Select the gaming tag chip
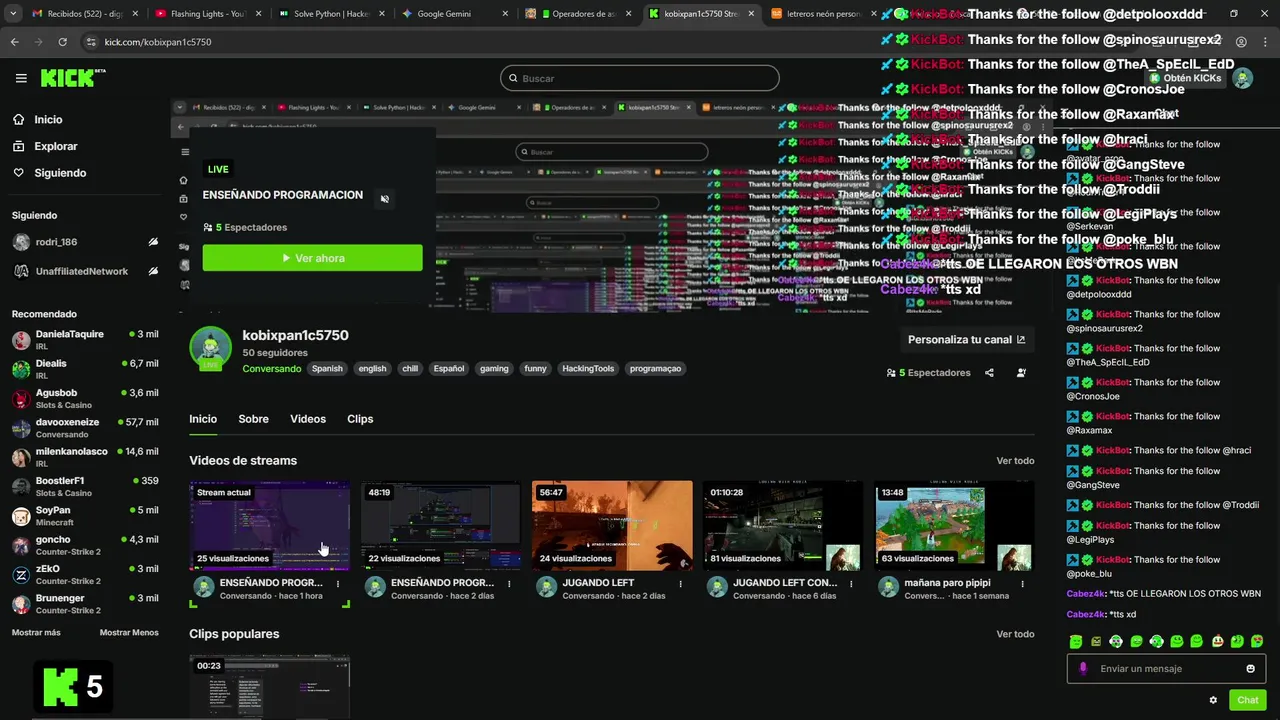Image resolution: width=1280 pixels, height=720 pixels. (494, 369)
